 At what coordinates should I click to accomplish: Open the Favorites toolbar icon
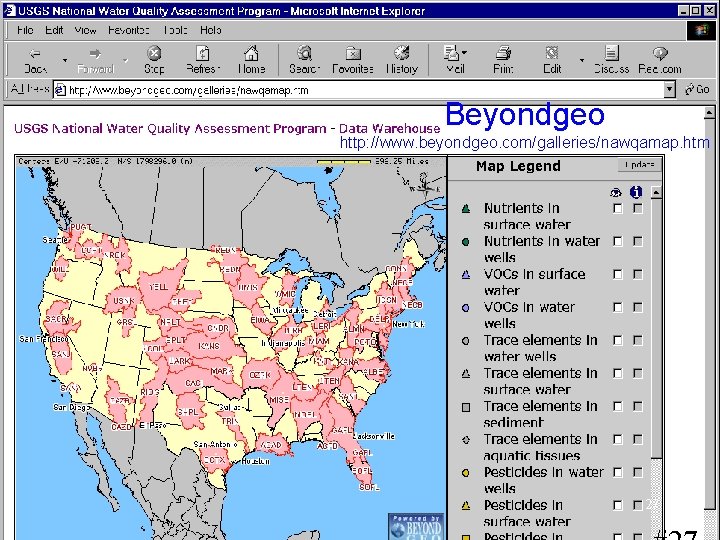353,60
